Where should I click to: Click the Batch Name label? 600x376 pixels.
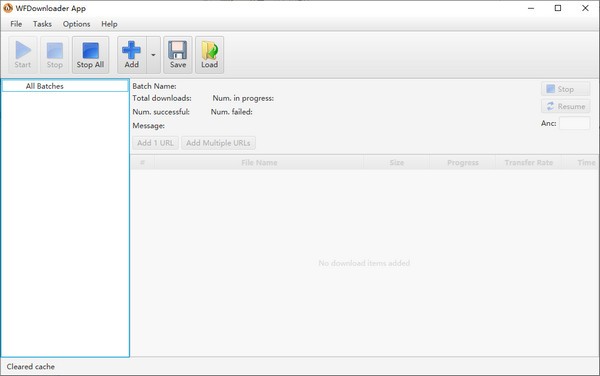point(154,86)
